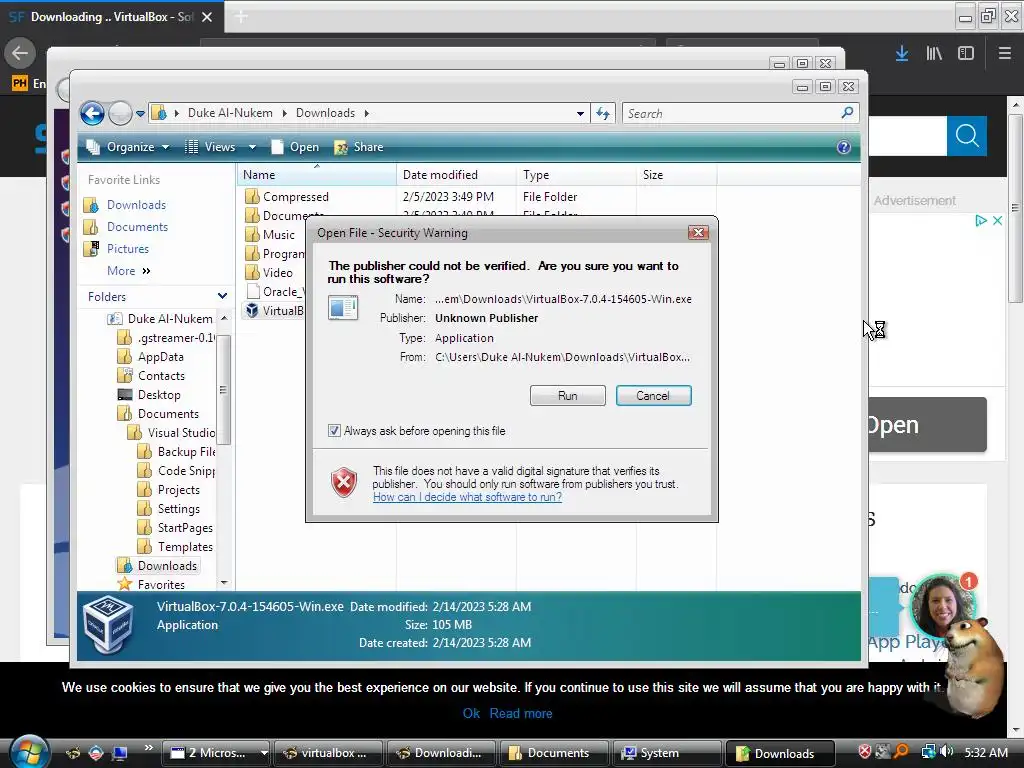Select Projects tree folder
Image resolution: width=1024 pixels, height=768 pixels.
(178, 490)
